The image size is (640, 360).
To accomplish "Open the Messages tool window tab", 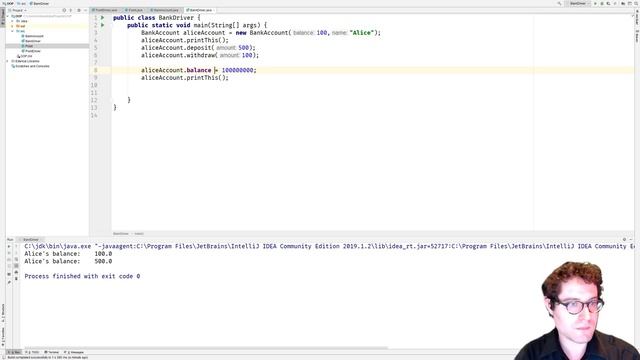I will (x=75, y=352).
